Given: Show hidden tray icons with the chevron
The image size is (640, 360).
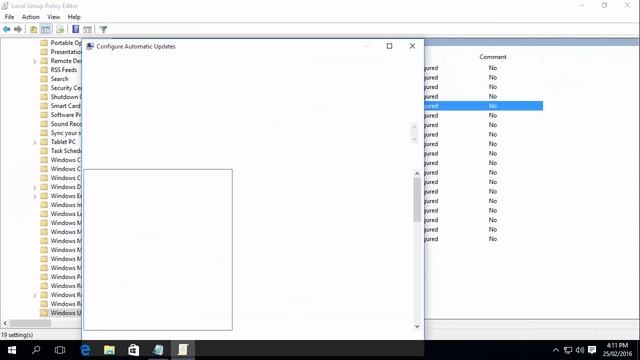Looking at the screenshot, I should click(x=556, y=350).
